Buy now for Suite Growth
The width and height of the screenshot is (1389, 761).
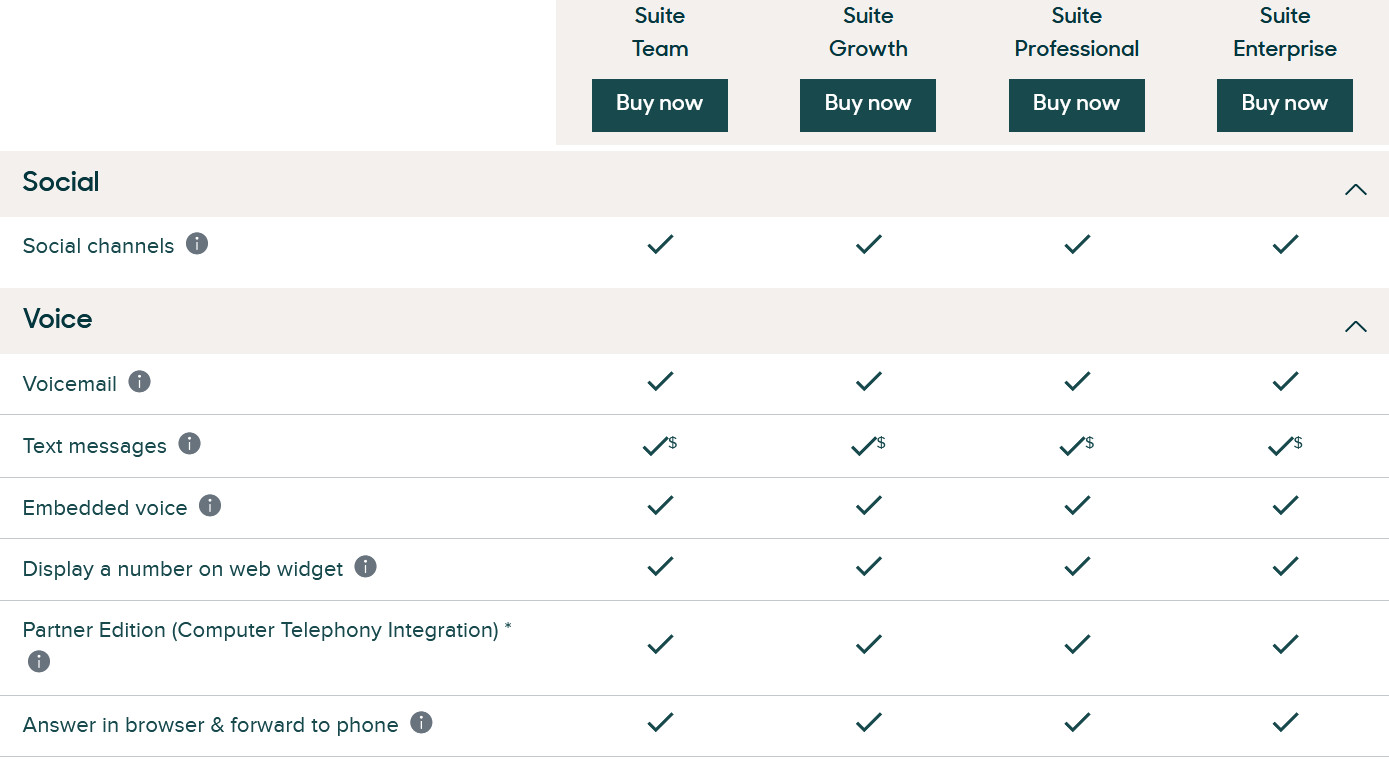(868, 105)
